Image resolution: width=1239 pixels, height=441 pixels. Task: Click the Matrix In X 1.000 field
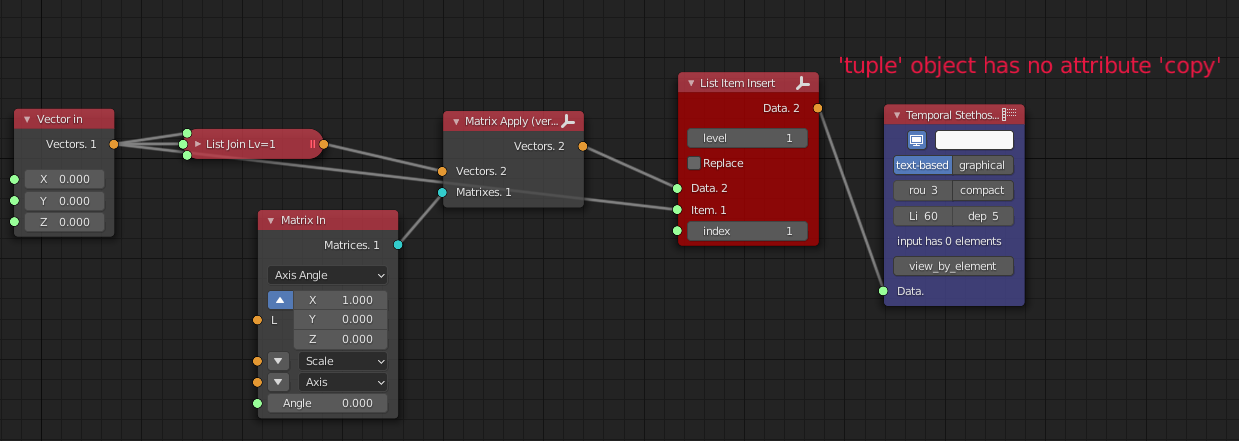(340, 300)
